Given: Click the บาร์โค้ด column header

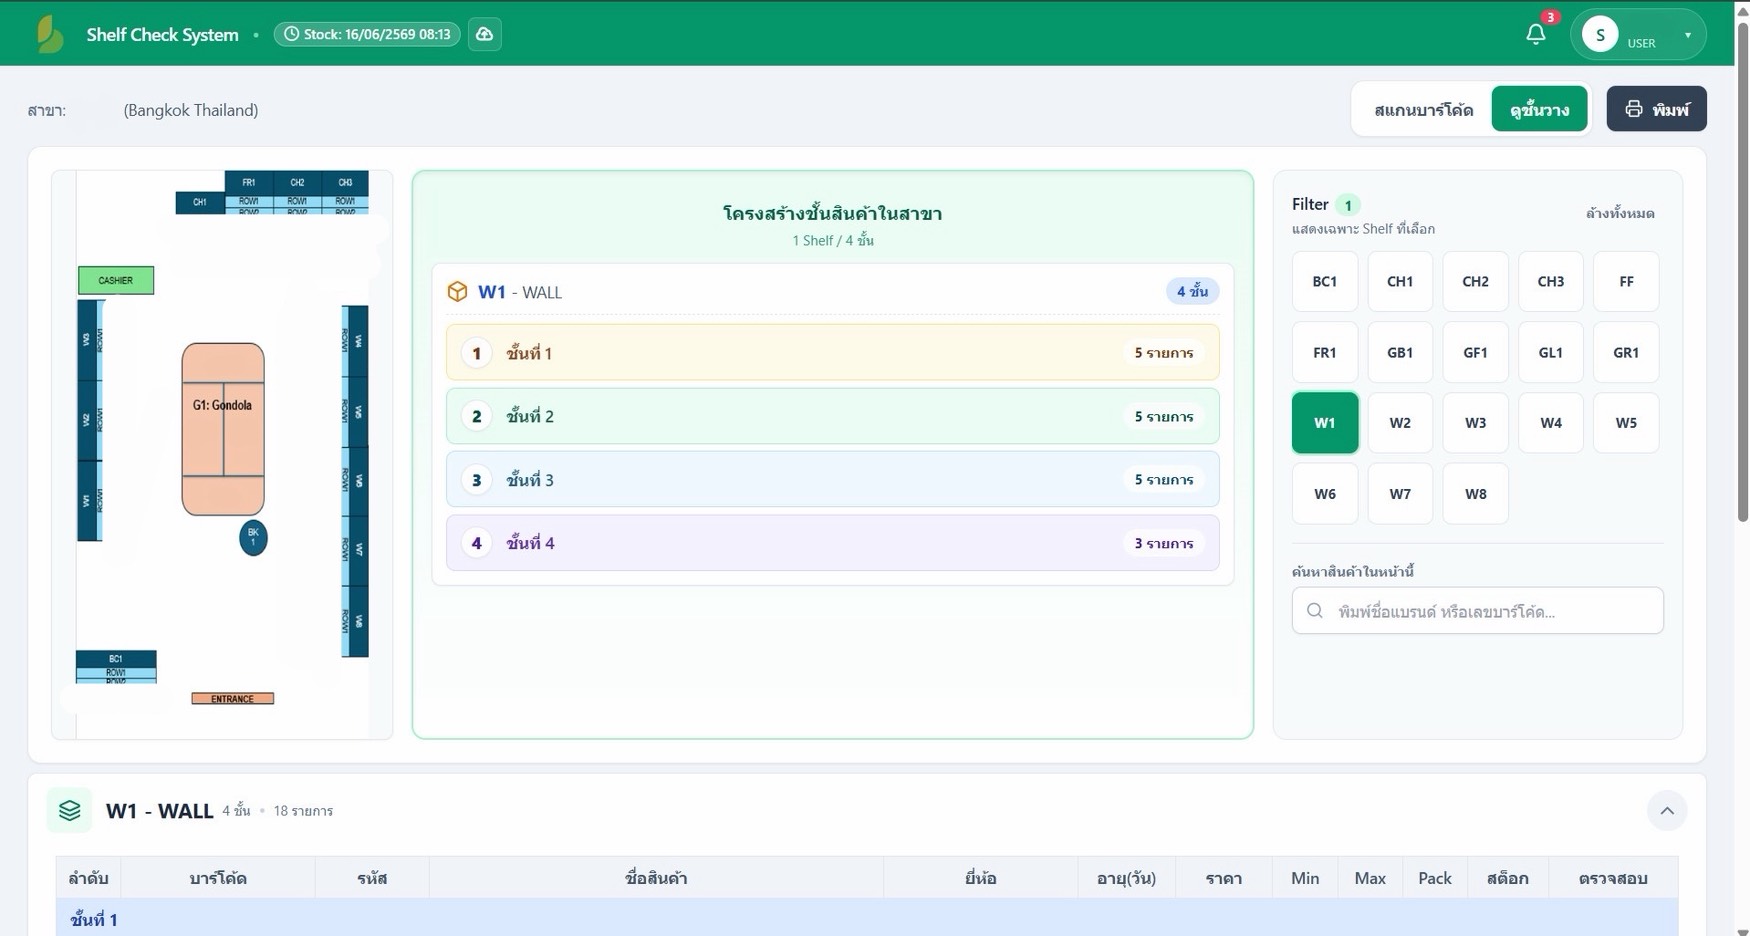Looking at the screenshot, I should pos(218,878).
